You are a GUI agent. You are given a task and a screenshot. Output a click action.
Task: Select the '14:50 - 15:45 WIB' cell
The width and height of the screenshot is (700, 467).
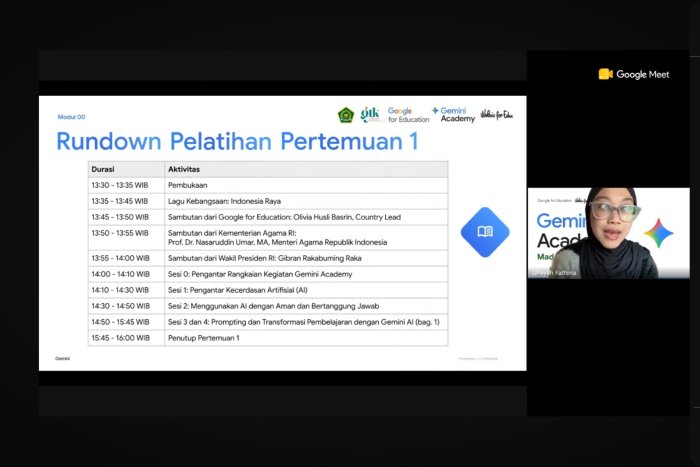[126, 322]
